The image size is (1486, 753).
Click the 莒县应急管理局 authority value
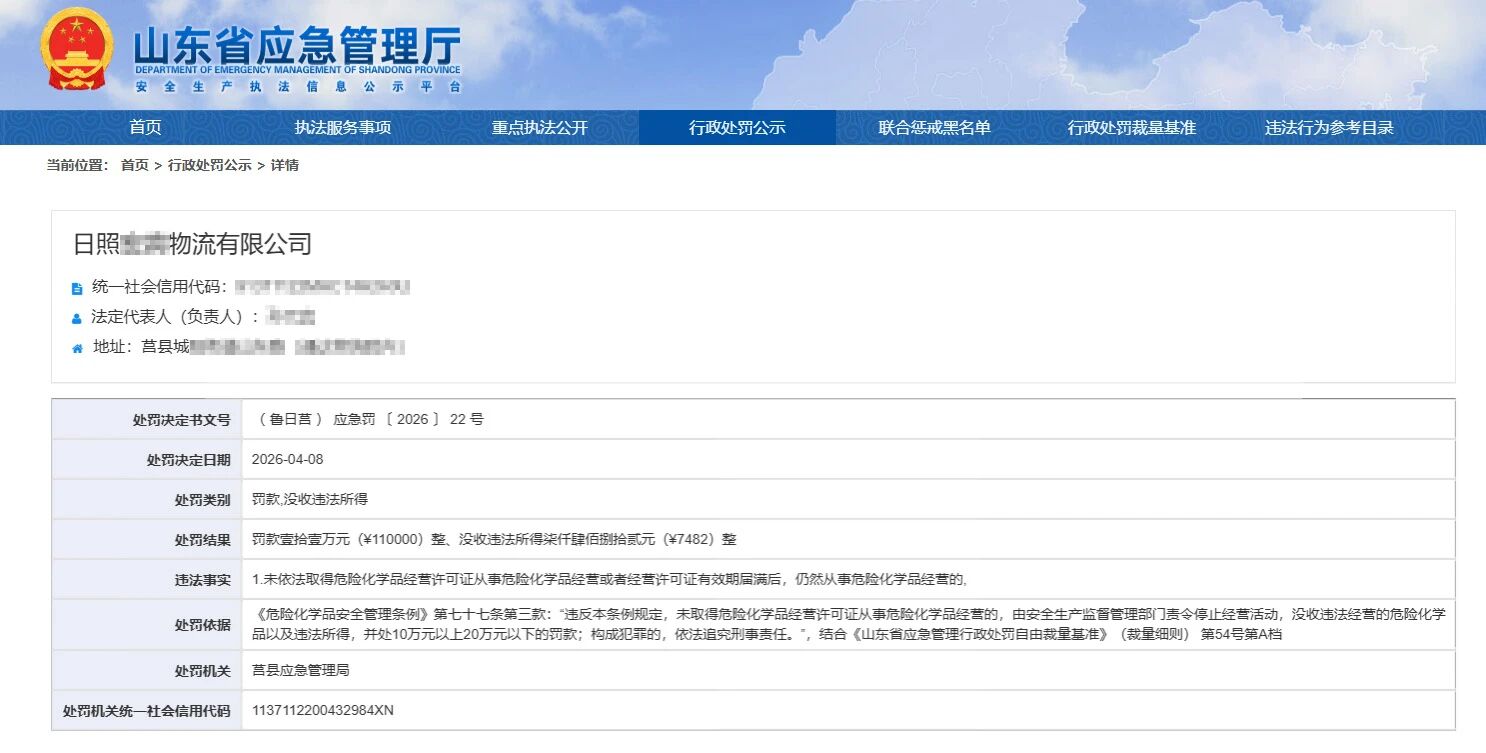click(x=301, y=670)
